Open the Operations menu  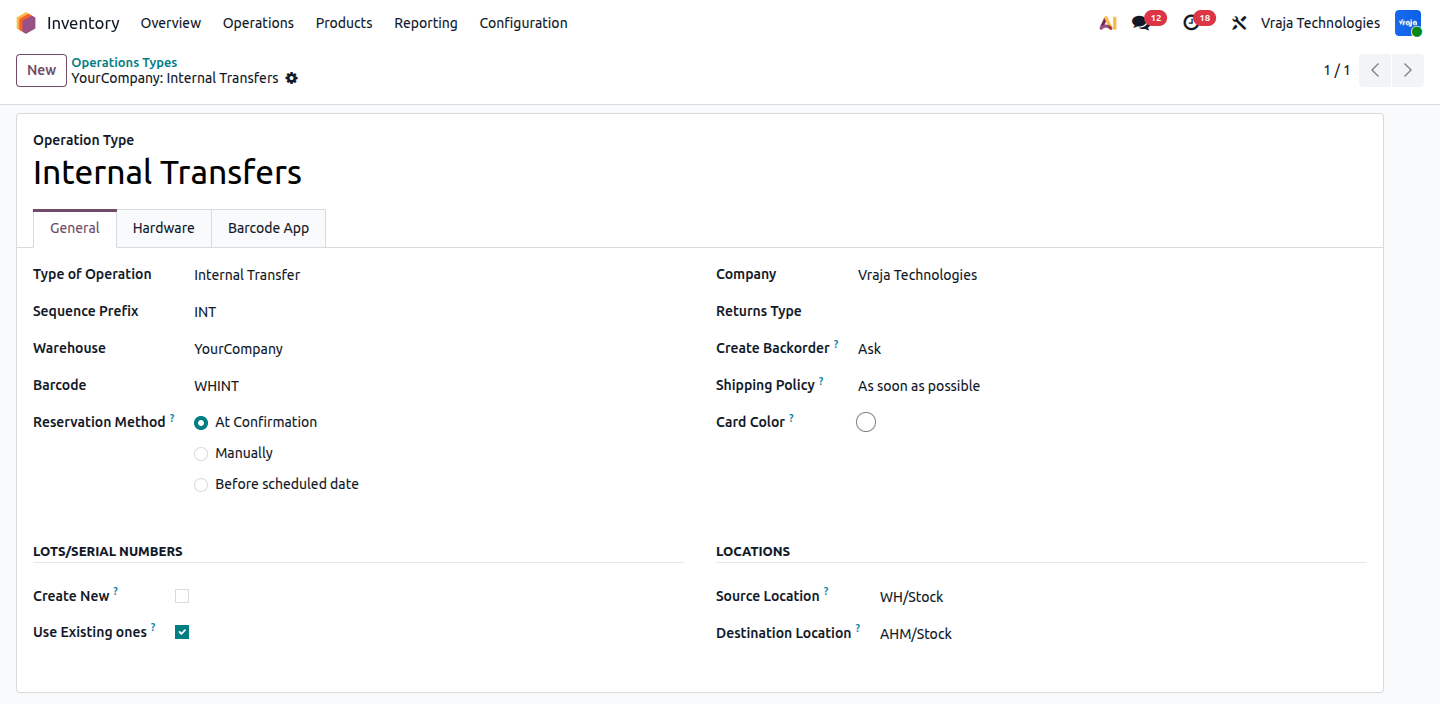coord(258,23)
